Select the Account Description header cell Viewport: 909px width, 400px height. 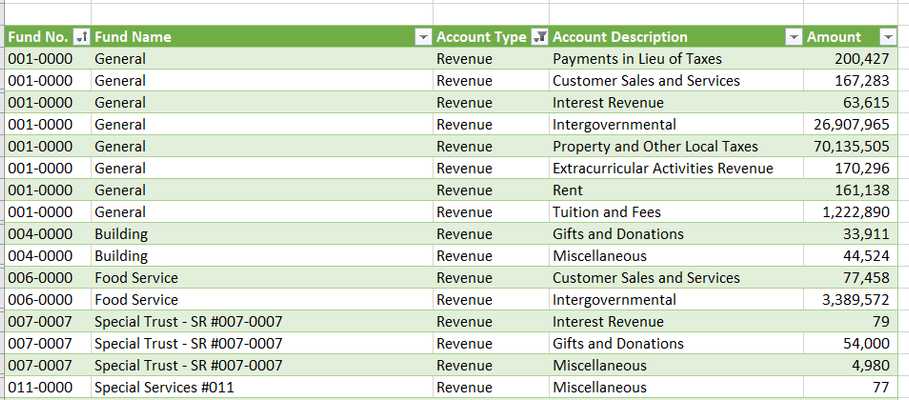[x=676, y=37]
